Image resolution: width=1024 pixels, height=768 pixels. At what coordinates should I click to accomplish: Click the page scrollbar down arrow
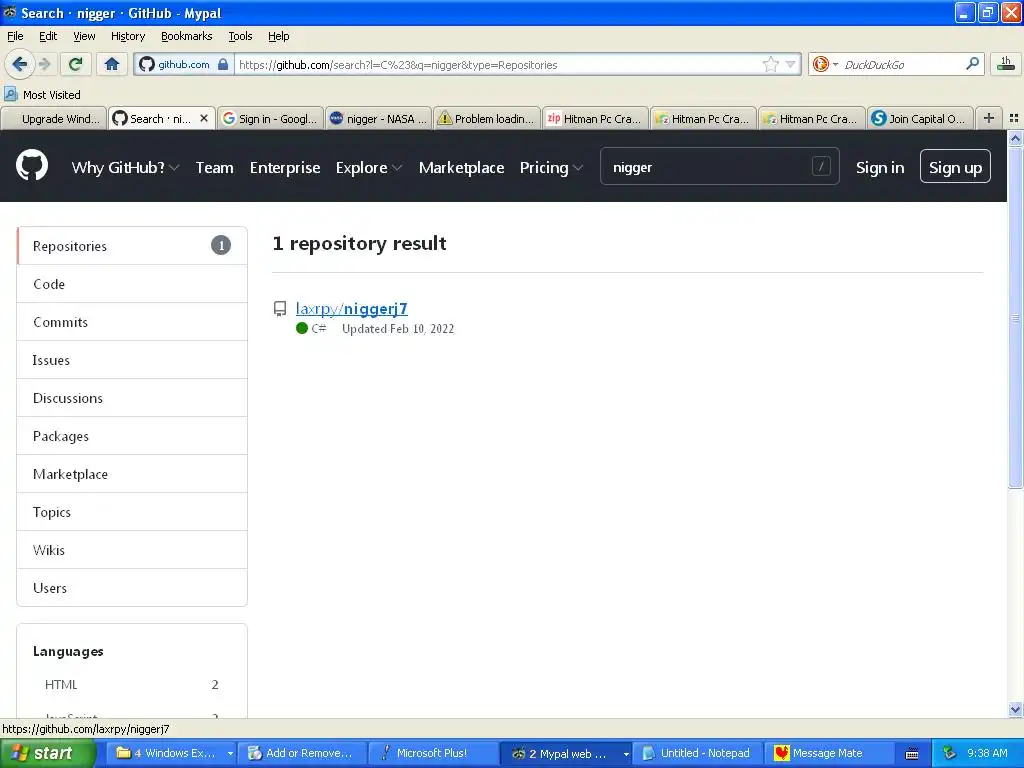(x=1015, y=709)
